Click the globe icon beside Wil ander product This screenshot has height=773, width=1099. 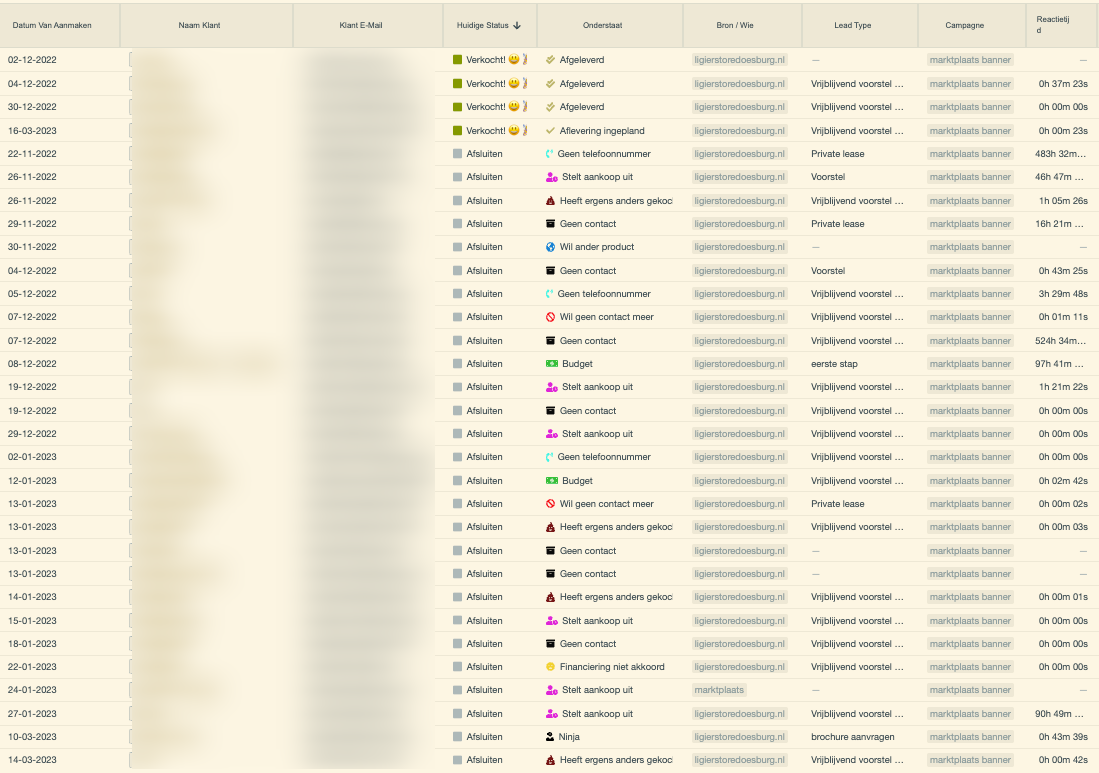click(550, 247)
